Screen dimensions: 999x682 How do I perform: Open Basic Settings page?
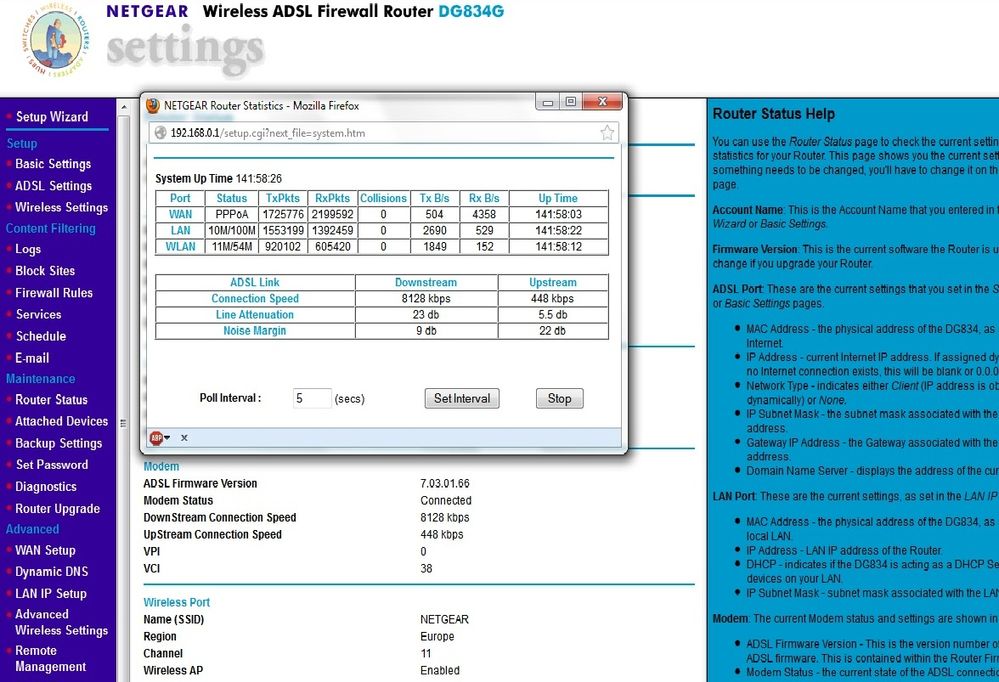(53, 164)
